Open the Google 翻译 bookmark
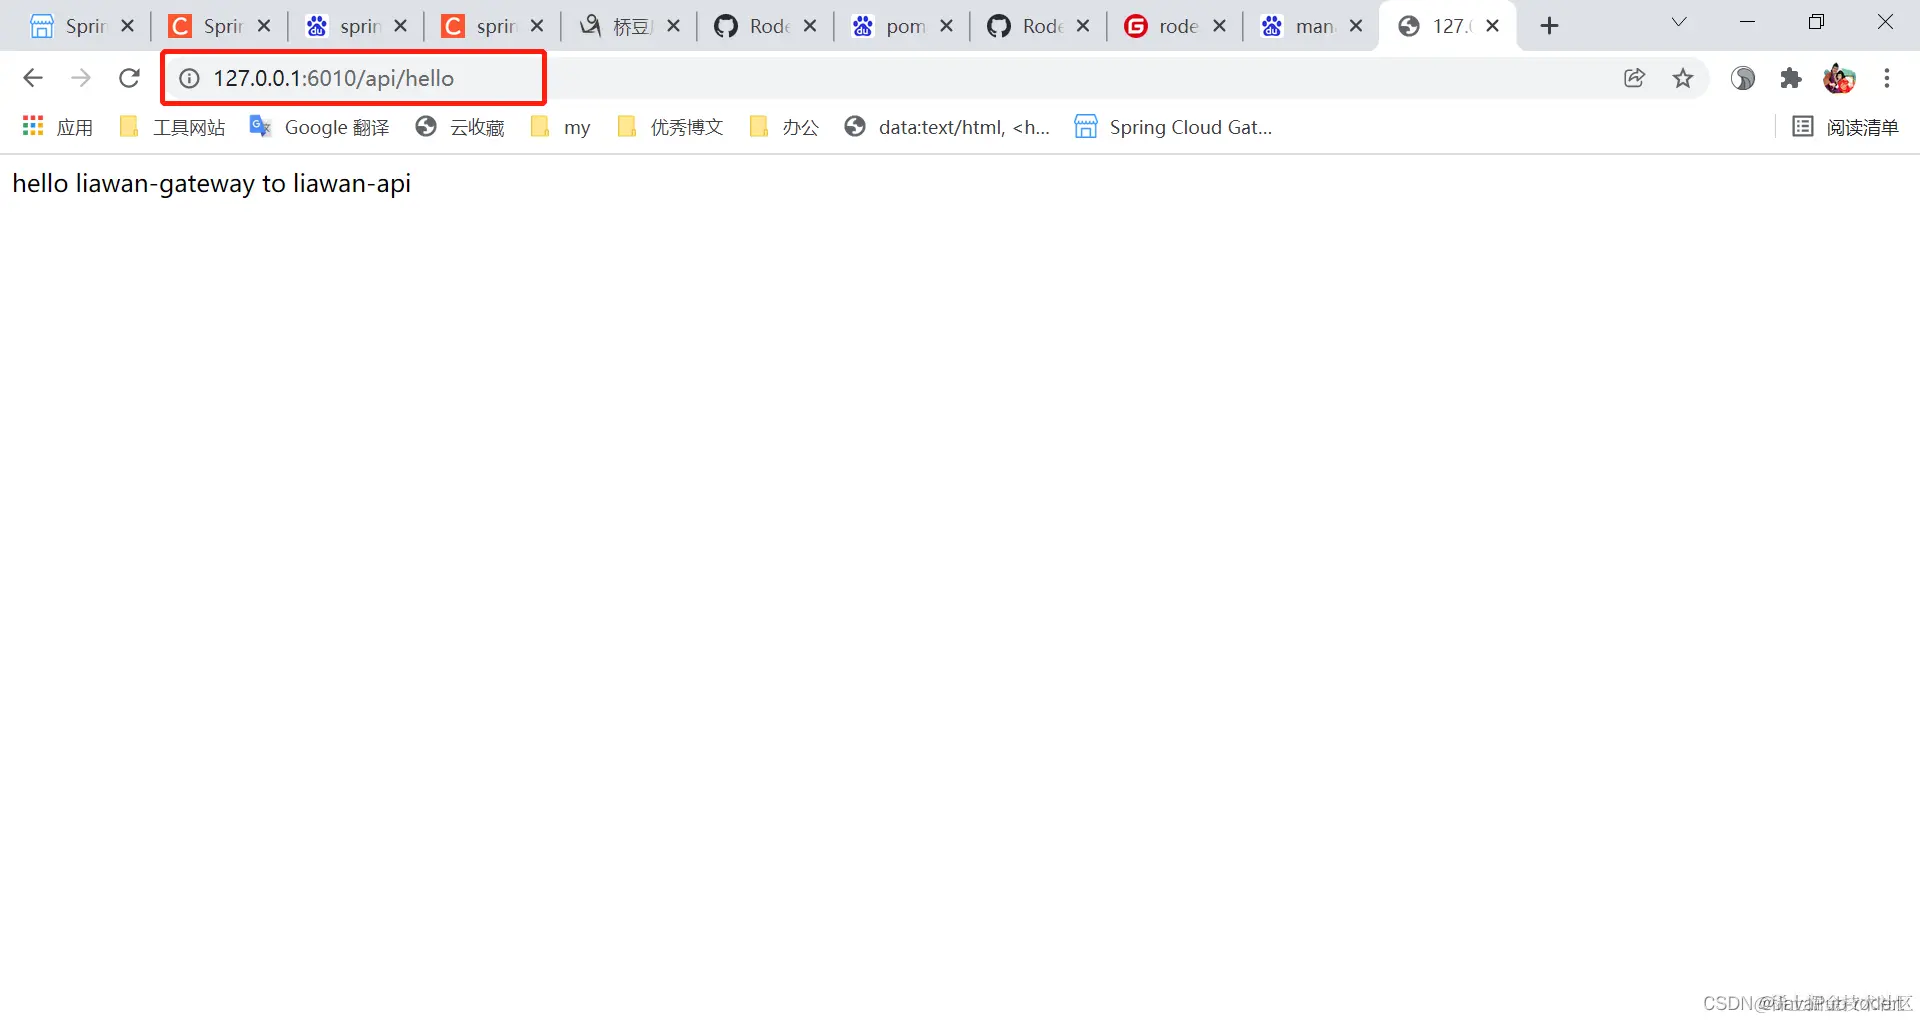 pos(319,127)
